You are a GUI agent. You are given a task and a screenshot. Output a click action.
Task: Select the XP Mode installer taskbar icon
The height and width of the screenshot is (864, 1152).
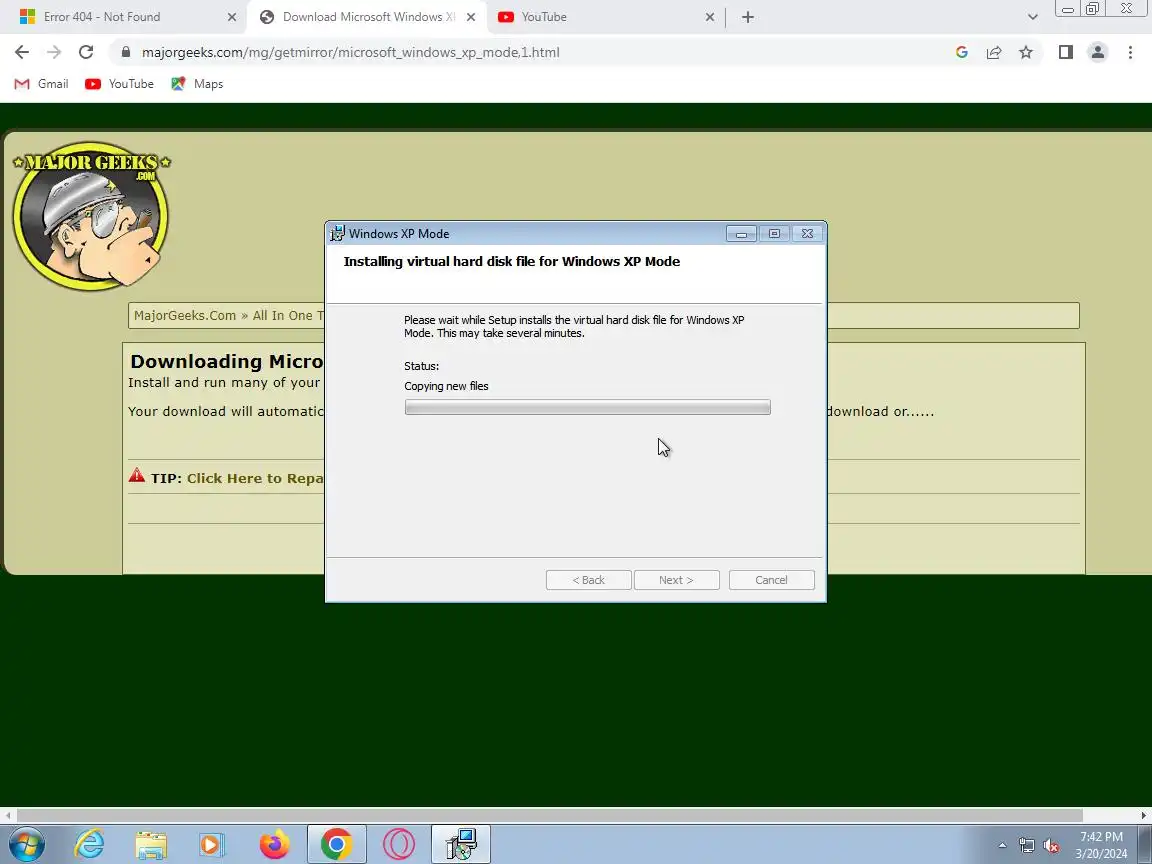(x=461, y=844)
